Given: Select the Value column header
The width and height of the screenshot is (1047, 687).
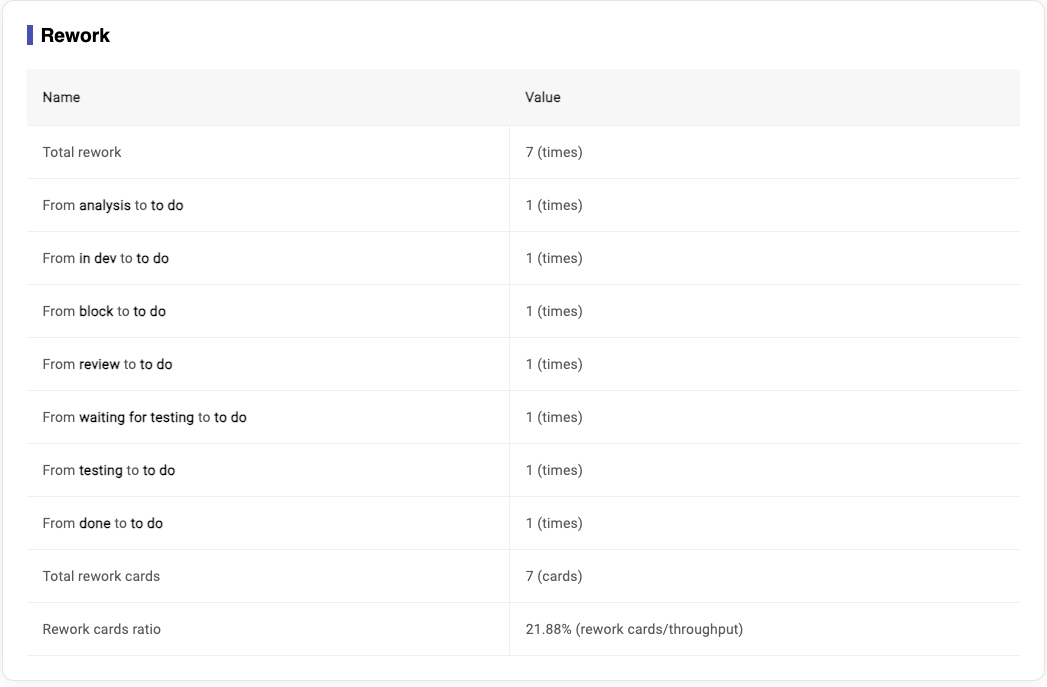Looking at the screenshot, I should coord(543,97).
